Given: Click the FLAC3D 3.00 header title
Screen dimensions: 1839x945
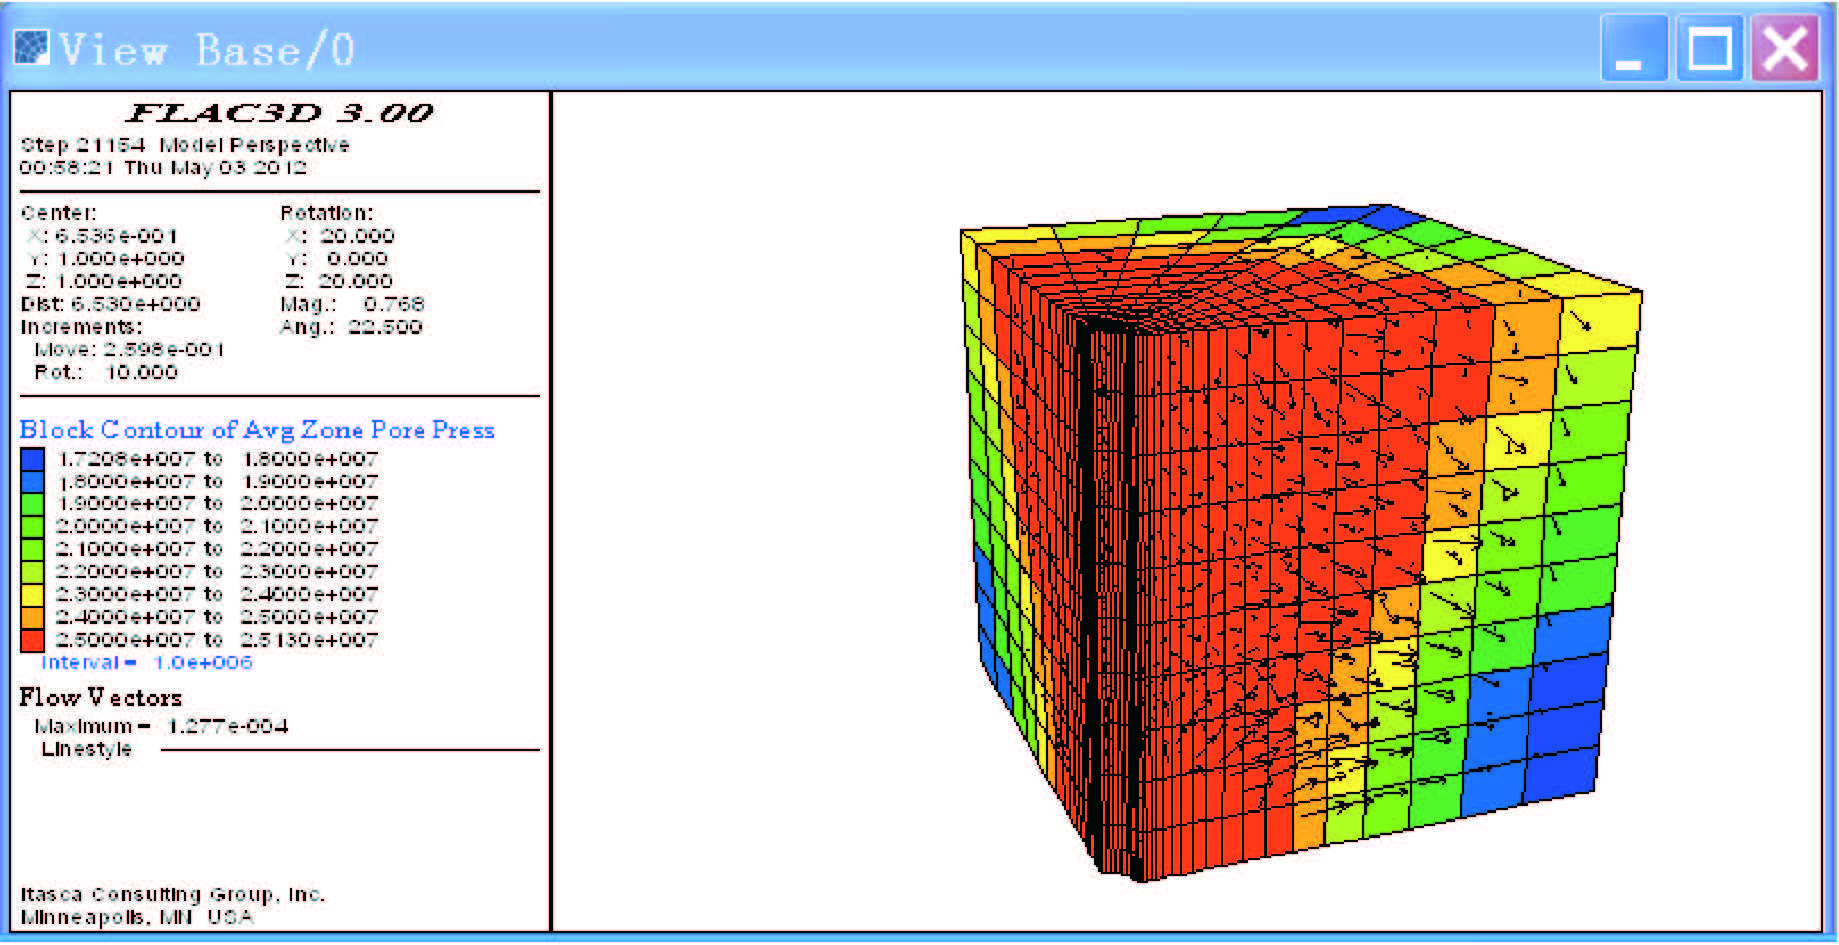Looking at the screenshot, I should [280, 113].
